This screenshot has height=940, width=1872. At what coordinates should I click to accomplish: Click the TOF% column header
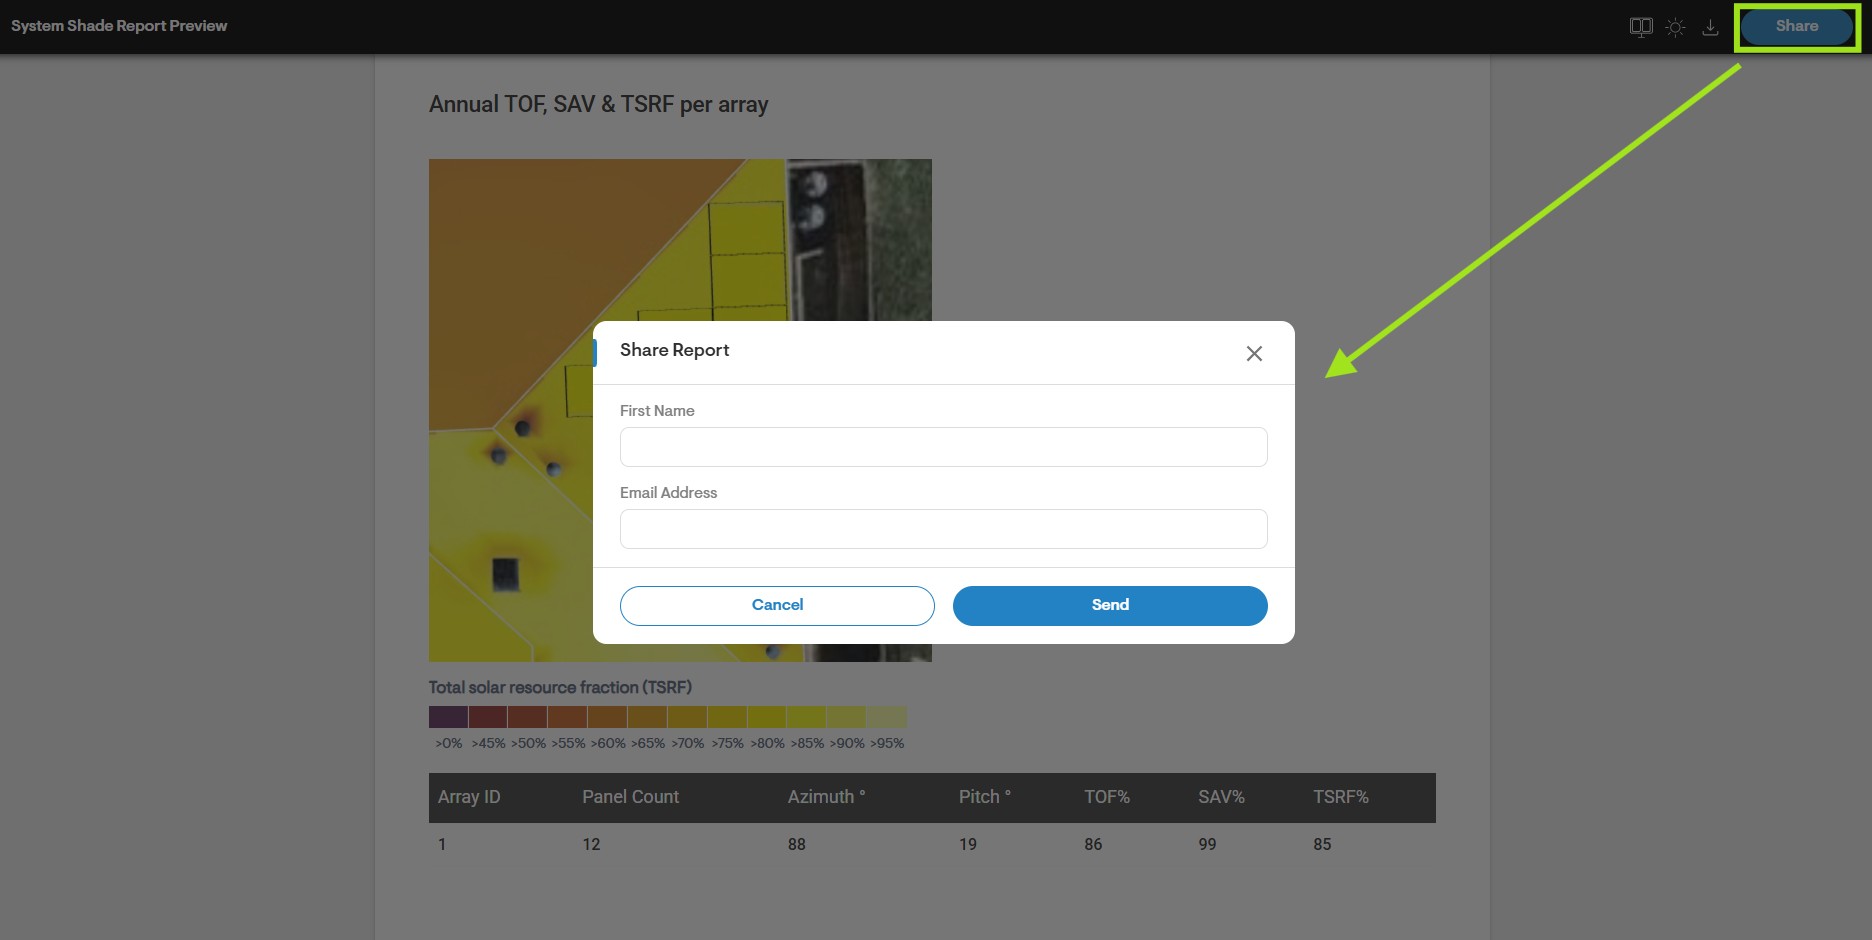tap(1107, 797)
